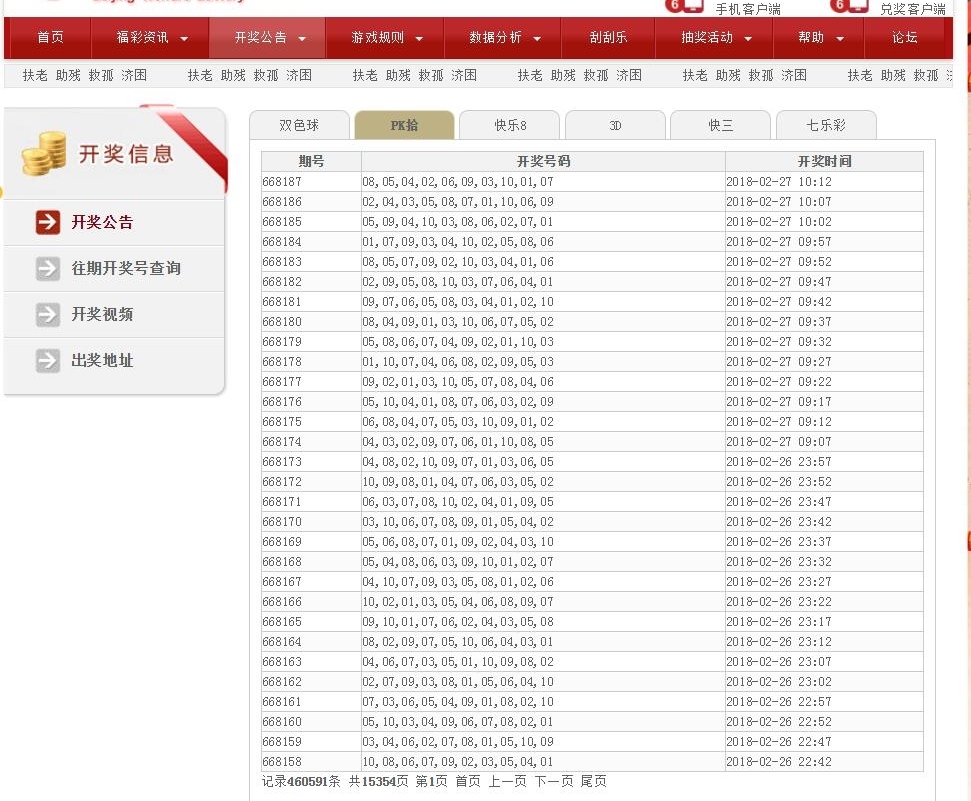This screenshot has height=801, width=971.
Task: Select draw number 668165
Action: tap(282, 621)
